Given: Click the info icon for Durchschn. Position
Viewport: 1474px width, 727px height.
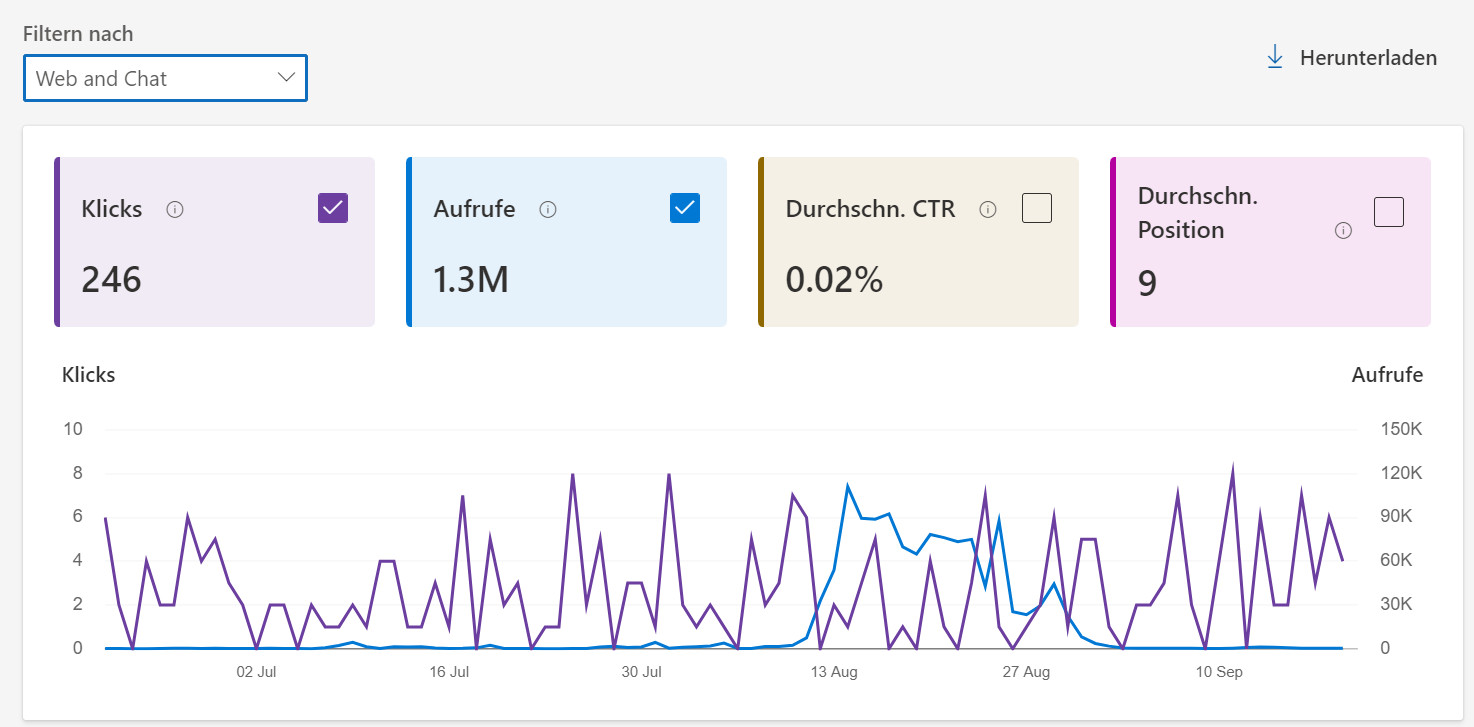Looking at the screenshot, I should click(x=1342, y=229).
